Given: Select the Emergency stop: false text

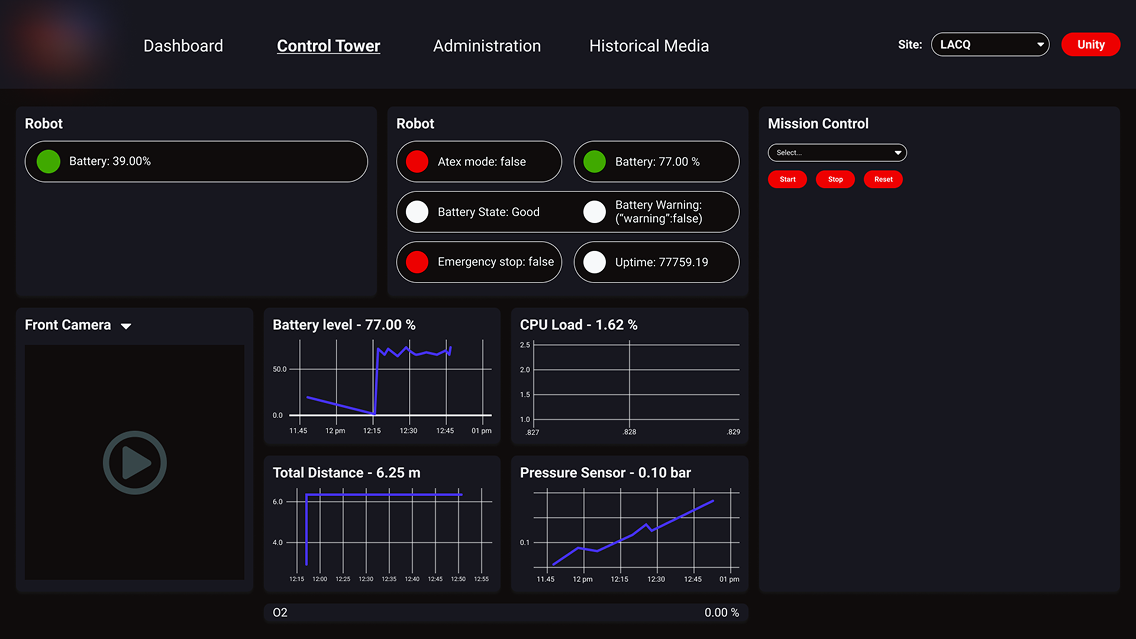Looking at the screenshot, I should click(x=496, y=262).
